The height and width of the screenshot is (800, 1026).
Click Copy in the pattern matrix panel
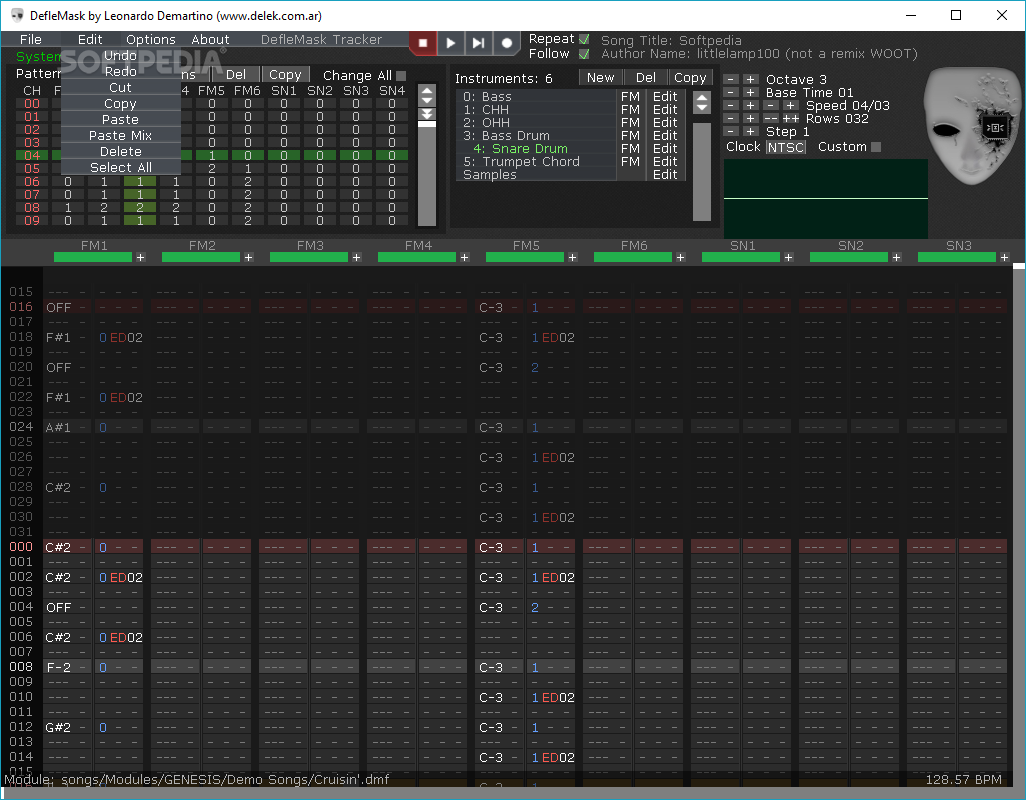tap(285, 75)
